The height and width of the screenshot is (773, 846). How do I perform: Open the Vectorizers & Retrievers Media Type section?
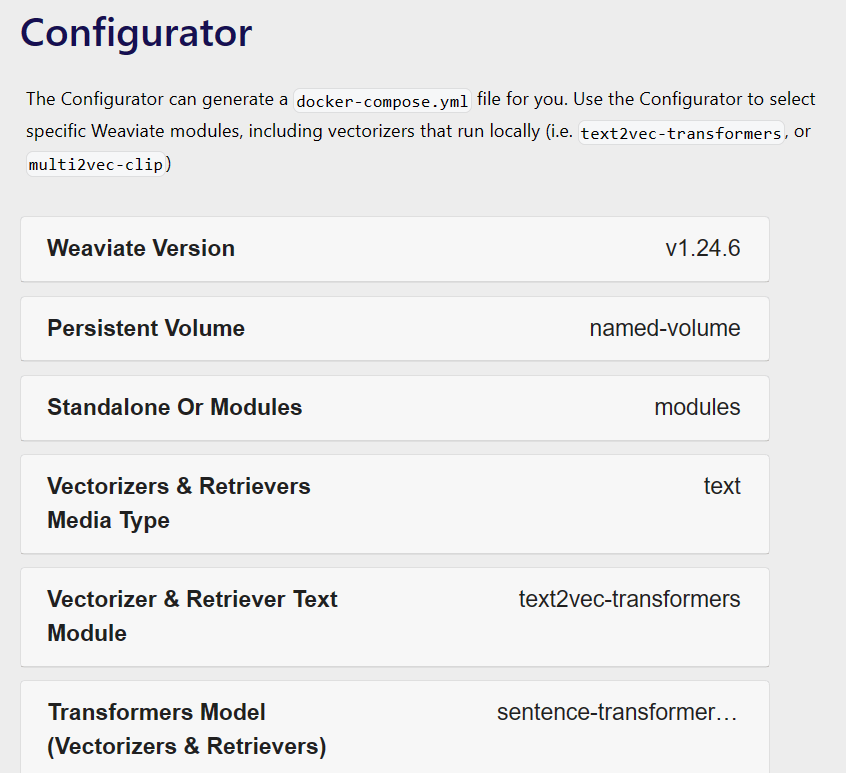[x=394, y=503]
